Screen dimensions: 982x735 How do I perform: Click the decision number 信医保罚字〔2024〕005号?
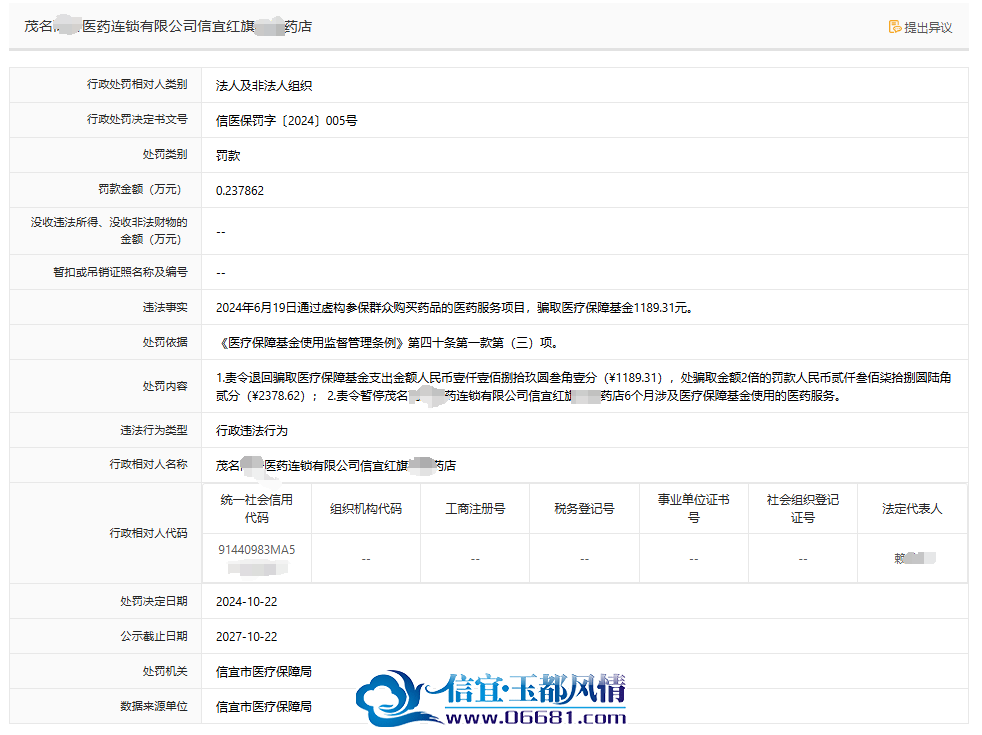tap(286, 120)
